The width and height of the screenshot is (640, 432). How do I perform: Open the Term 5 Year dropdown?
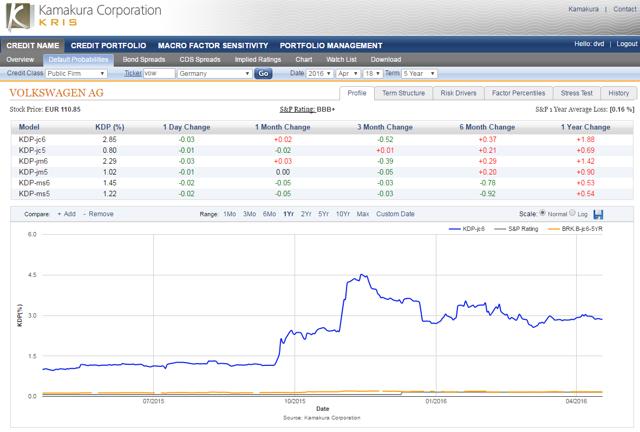click(419, 73)
